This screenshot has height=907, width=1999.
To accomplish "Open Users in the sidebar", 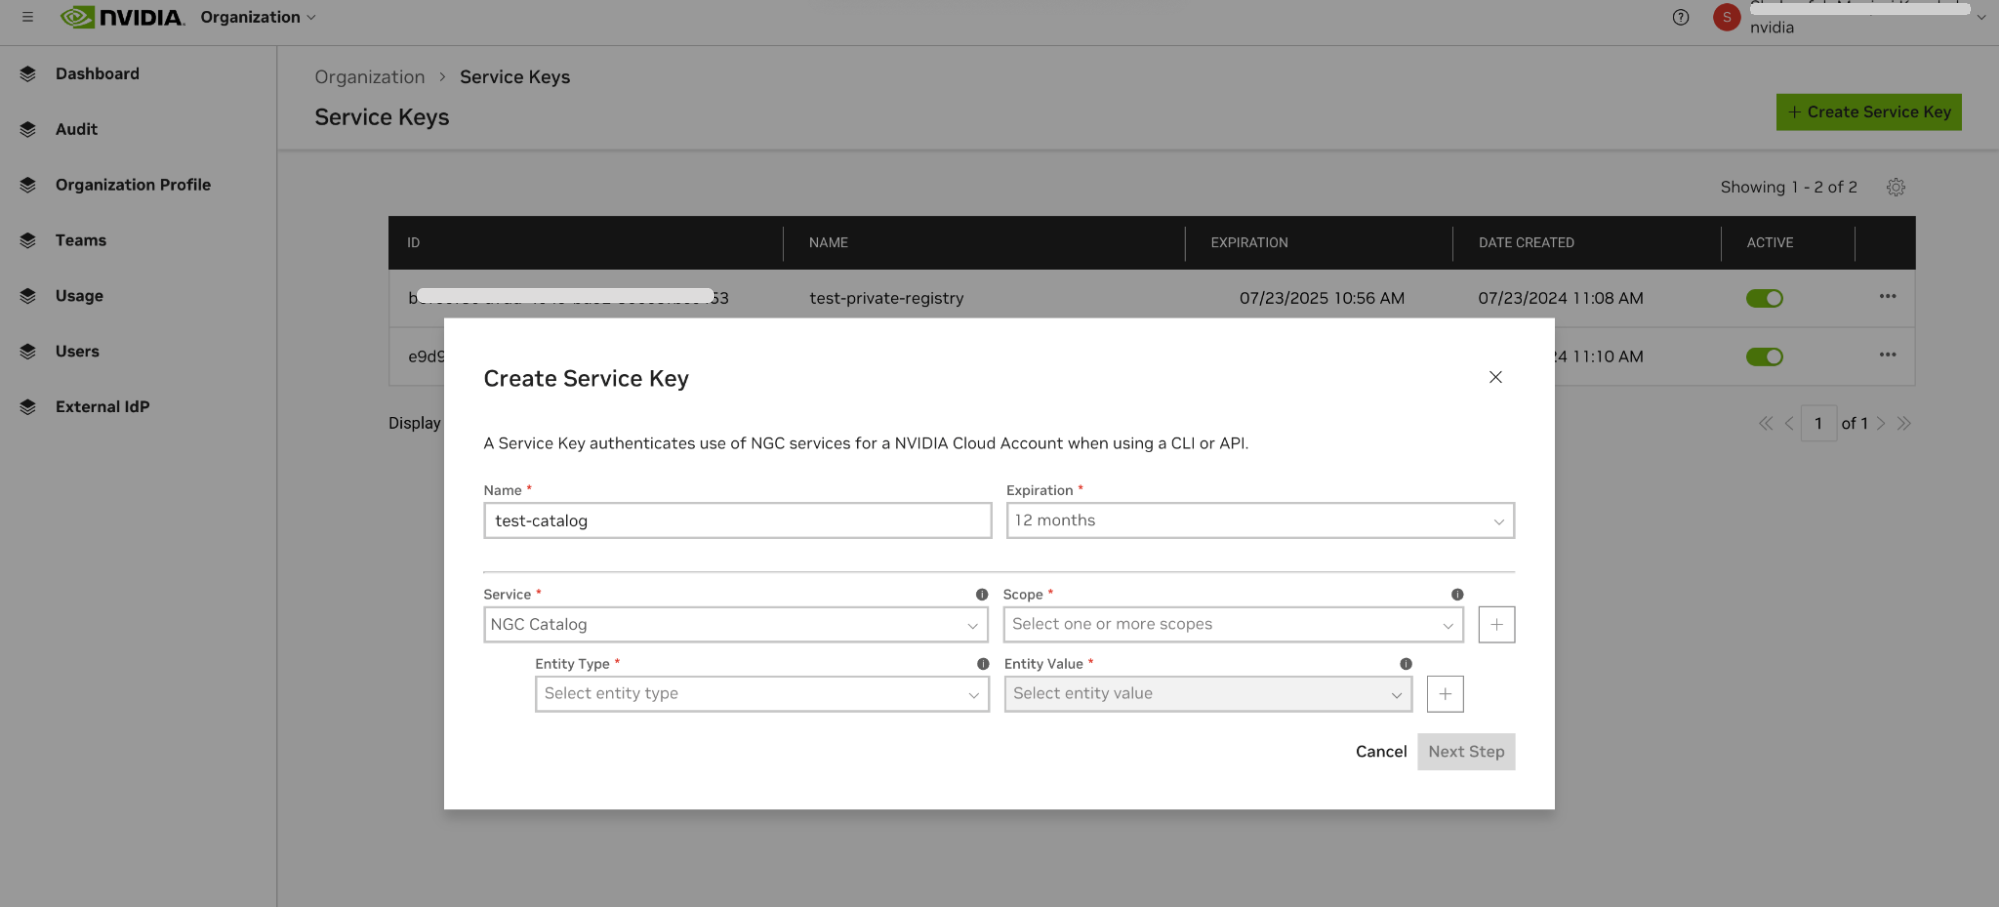I will pyautogui.click(x=77, y=351).
